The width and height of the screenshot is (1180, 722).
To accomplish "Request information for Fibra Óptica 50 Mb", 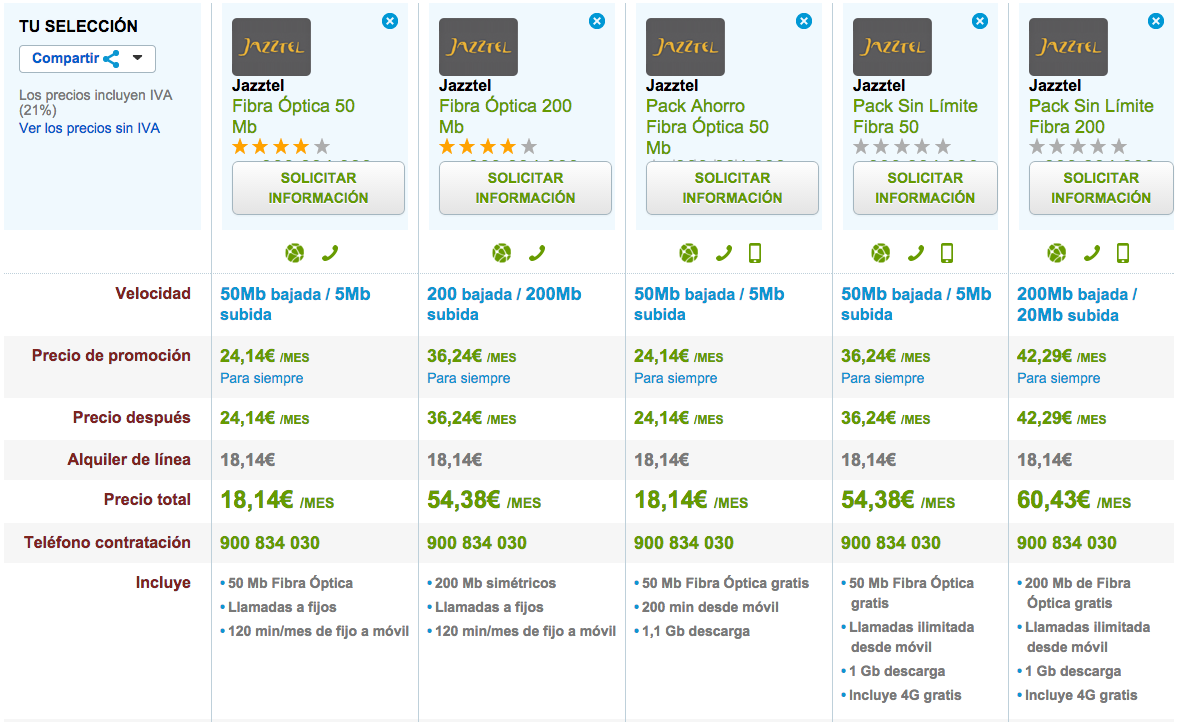I will click(x=318, y=187).
